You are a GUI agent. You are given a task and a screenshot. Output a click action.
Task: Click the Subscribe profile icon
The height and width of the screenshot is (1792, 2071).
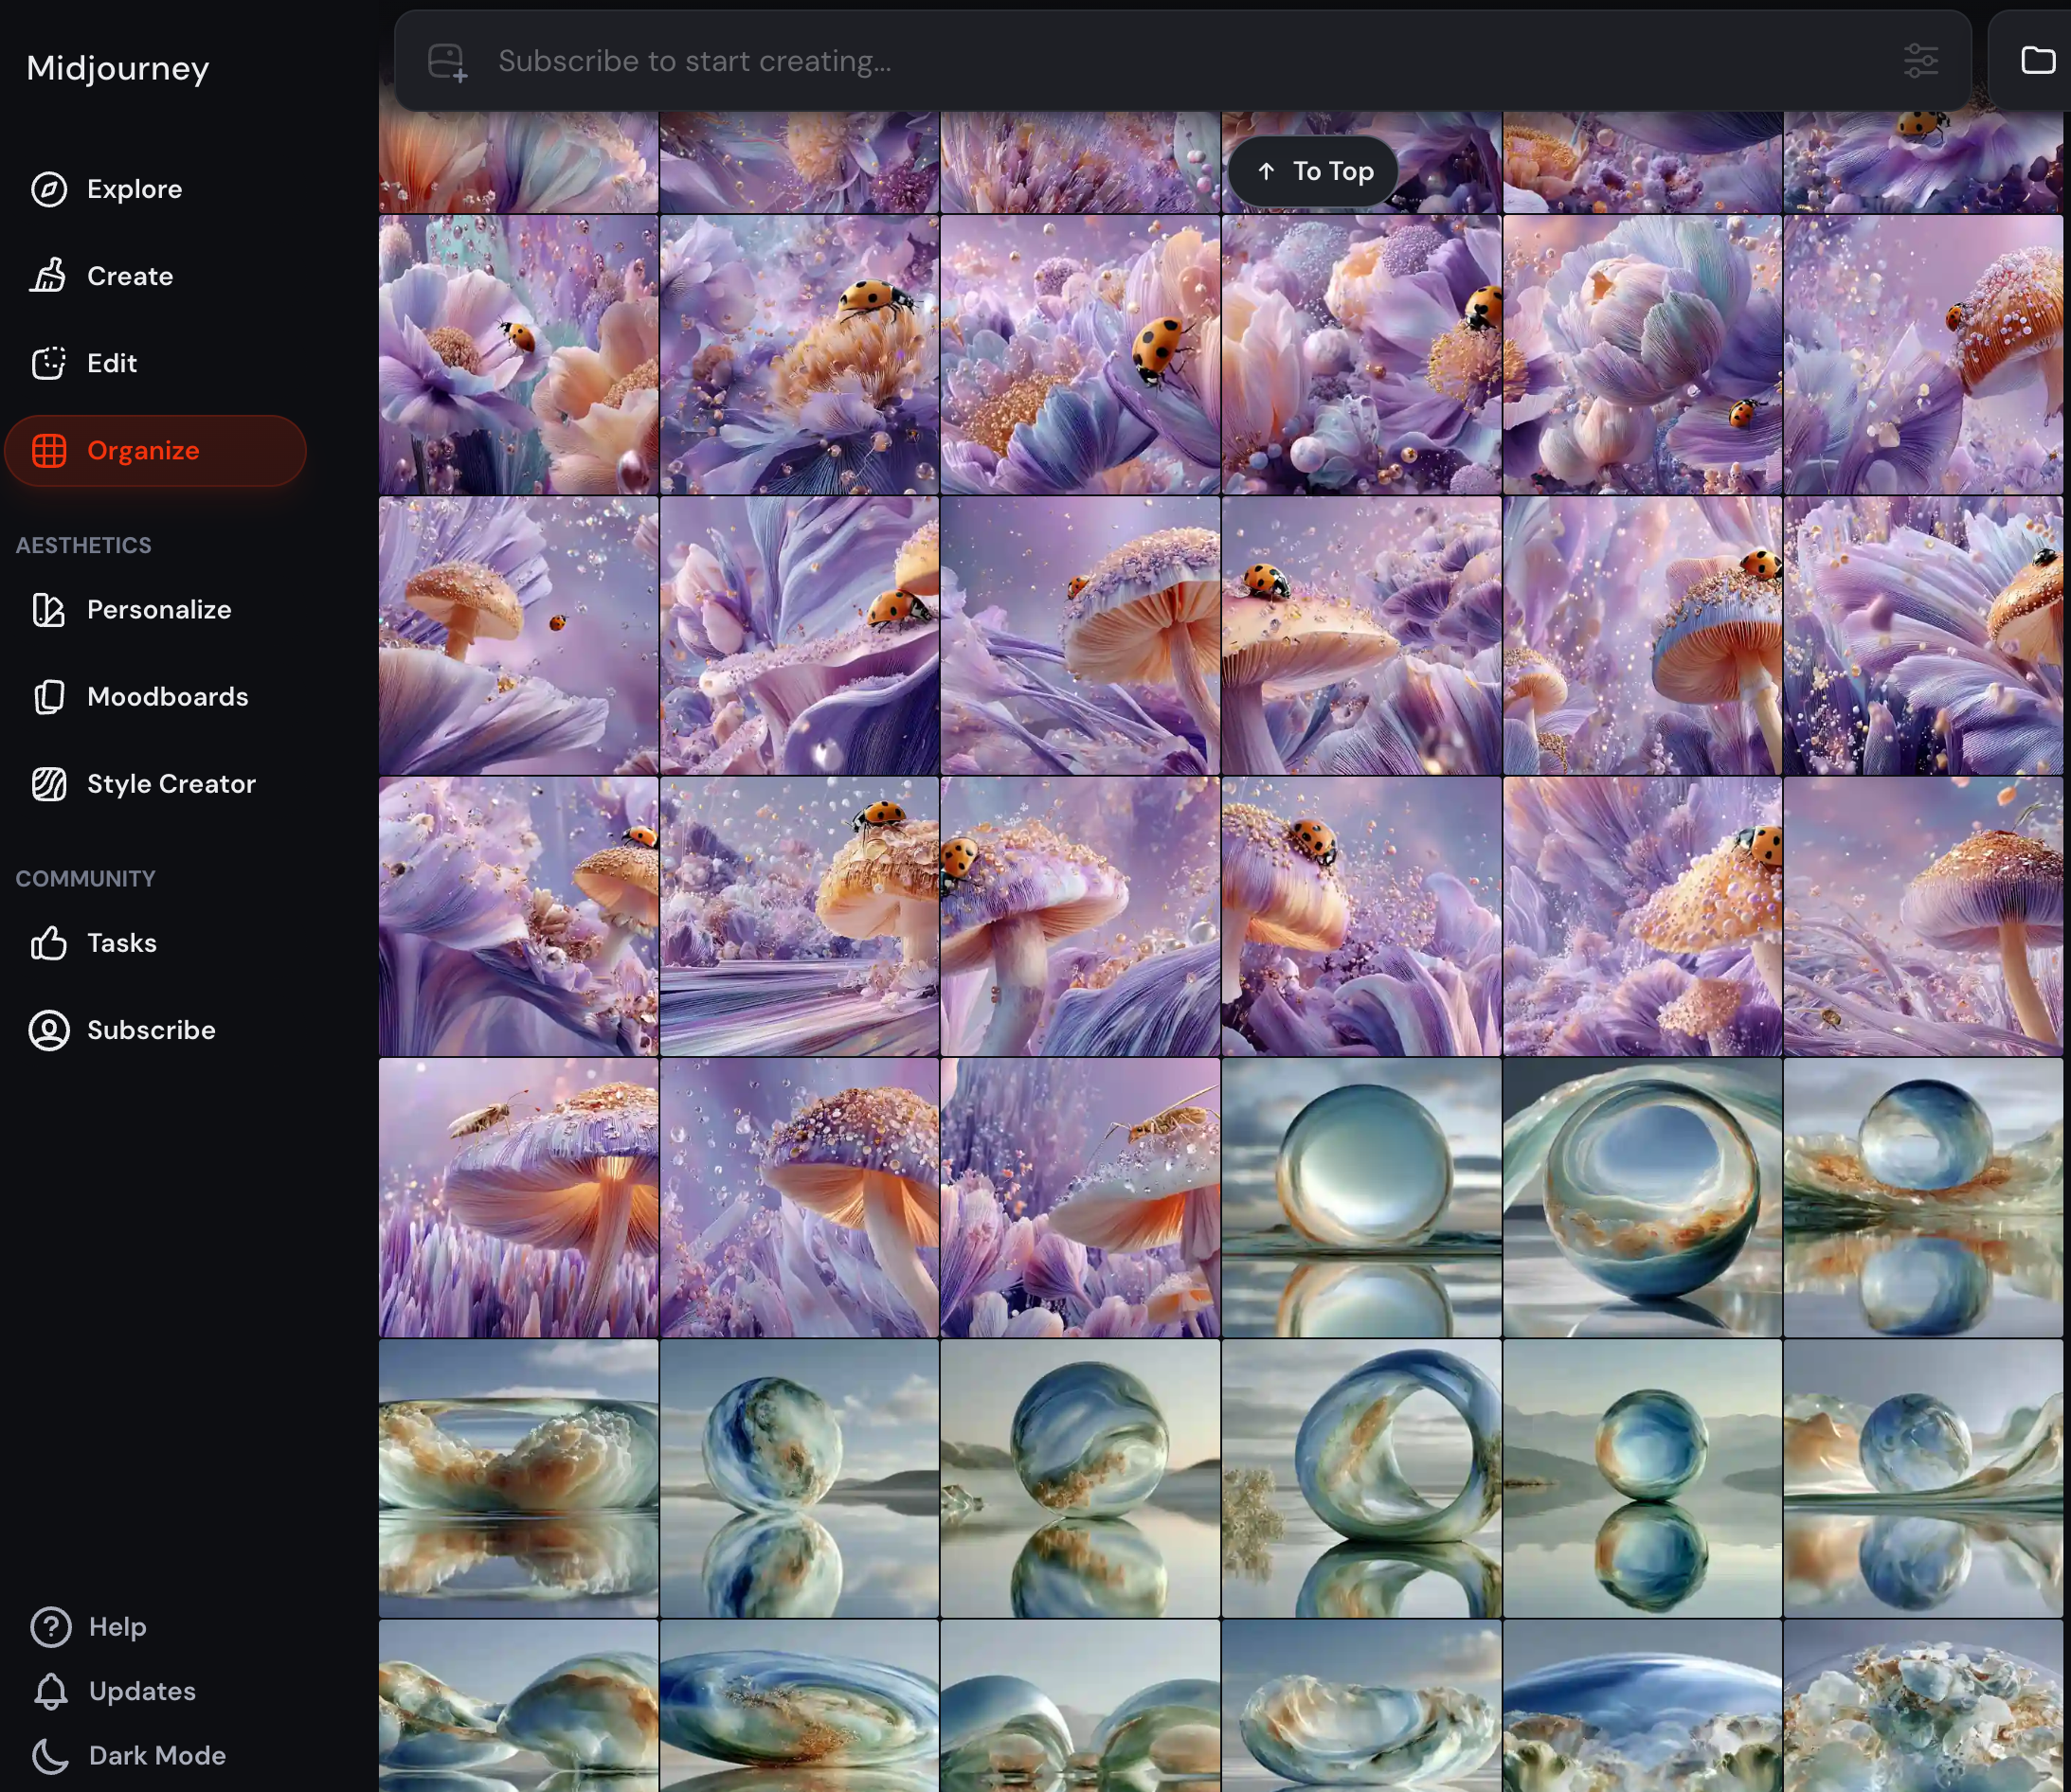pos(48,1030)
